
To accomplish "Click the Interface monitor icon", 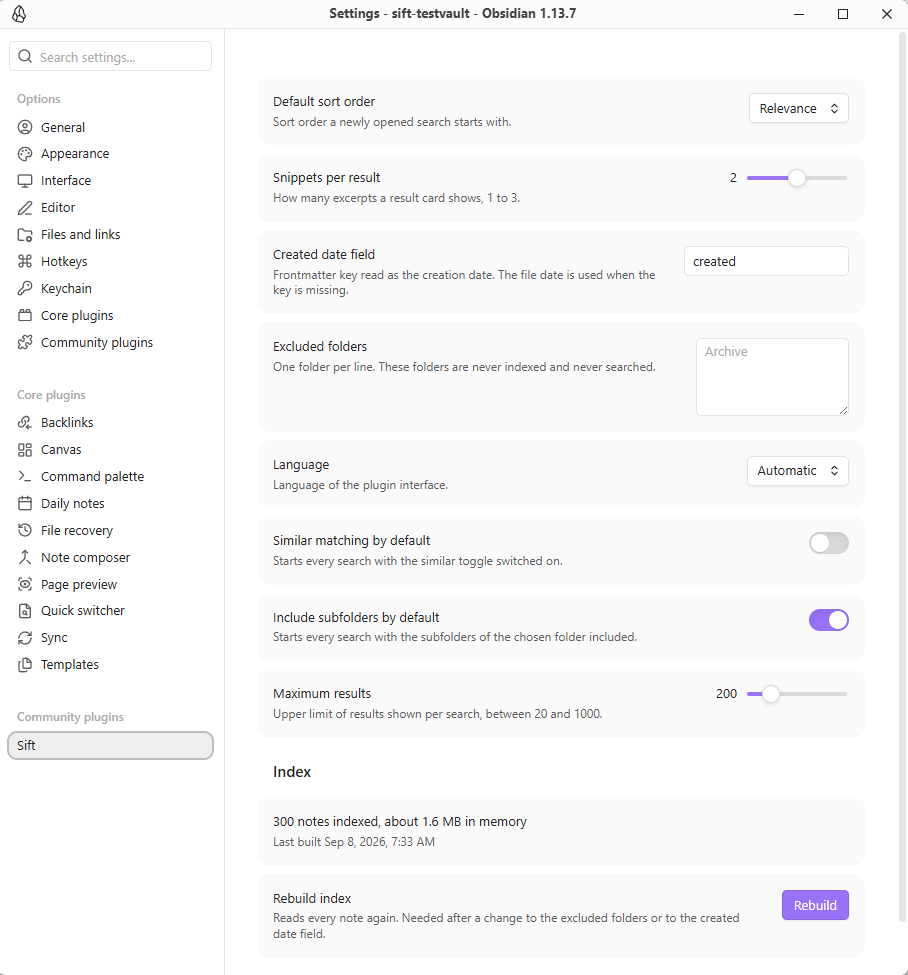I will point(25,181).
